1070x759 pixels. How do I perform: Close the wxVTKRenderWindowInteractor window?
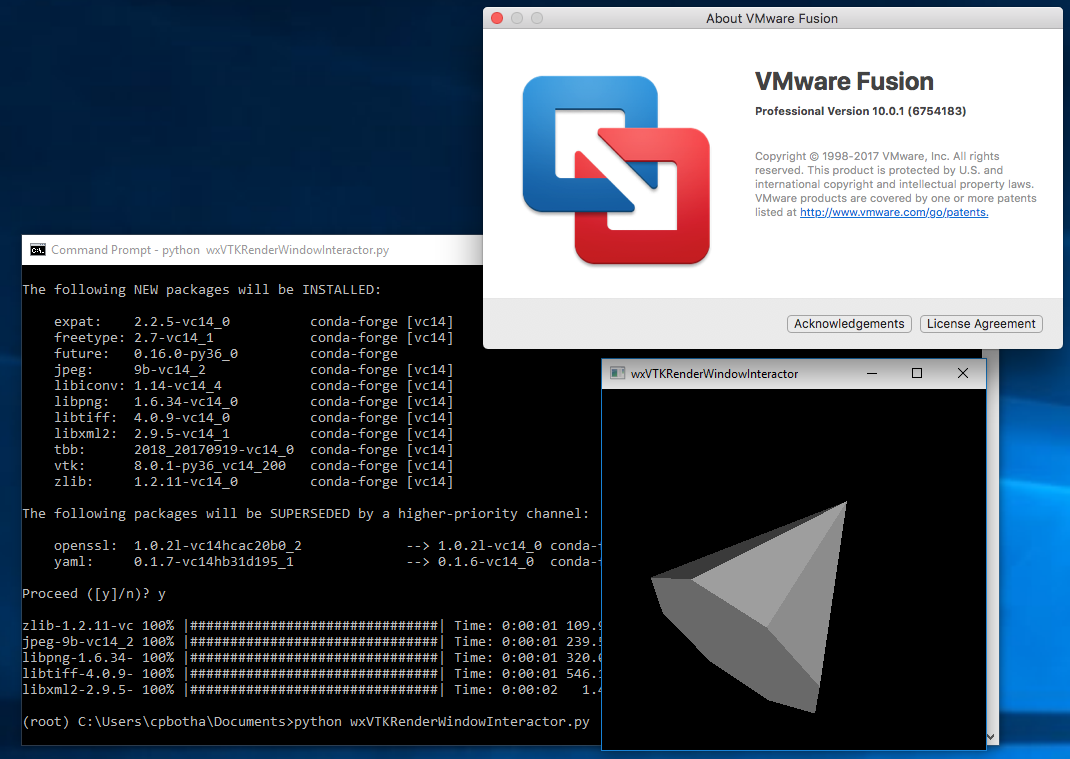(963, 373)
